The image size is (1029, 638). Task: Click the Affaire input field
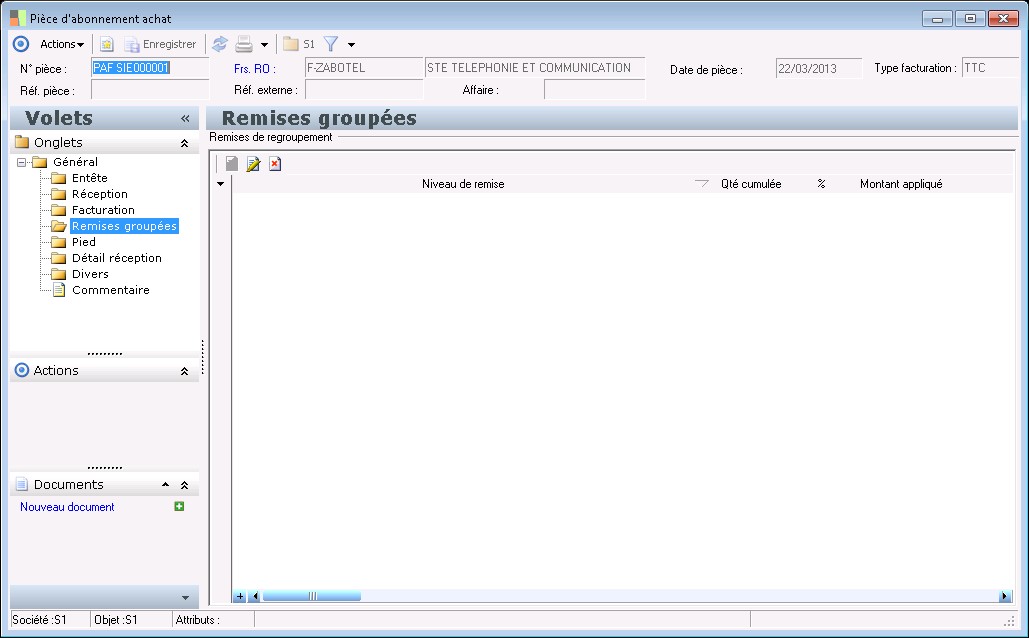[x=595, y=90]
